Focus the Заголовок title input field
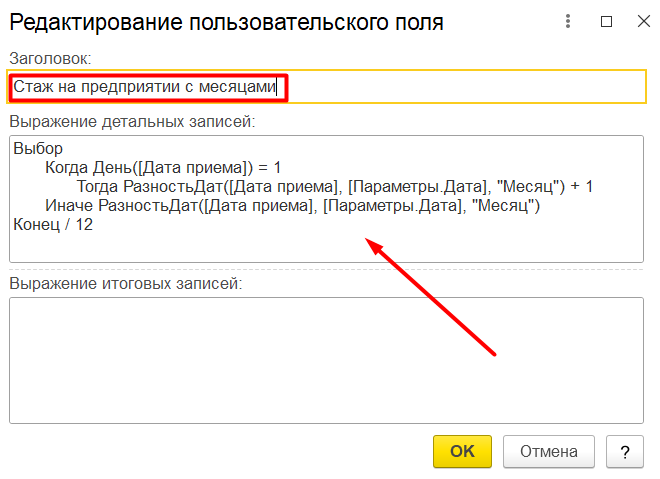Image resolution: width=660 pixels, height=479 pixels. (x=327, y=87)
